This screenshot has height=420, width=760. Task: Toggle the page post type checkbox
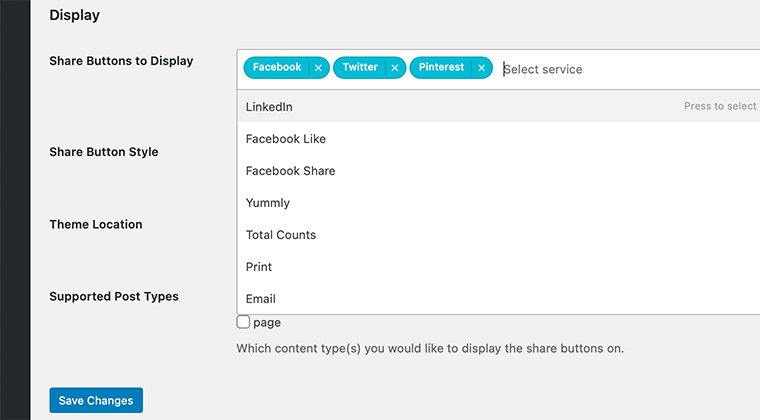coord(243,323)
